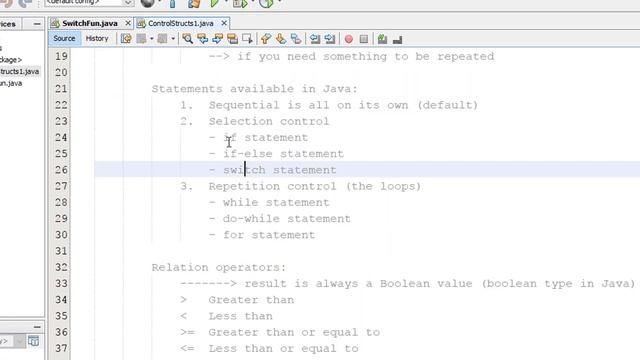The height and width of the screenshot is (360, 640).
Task: Select the Services panel tab
Action: click(x=8, y=24)
